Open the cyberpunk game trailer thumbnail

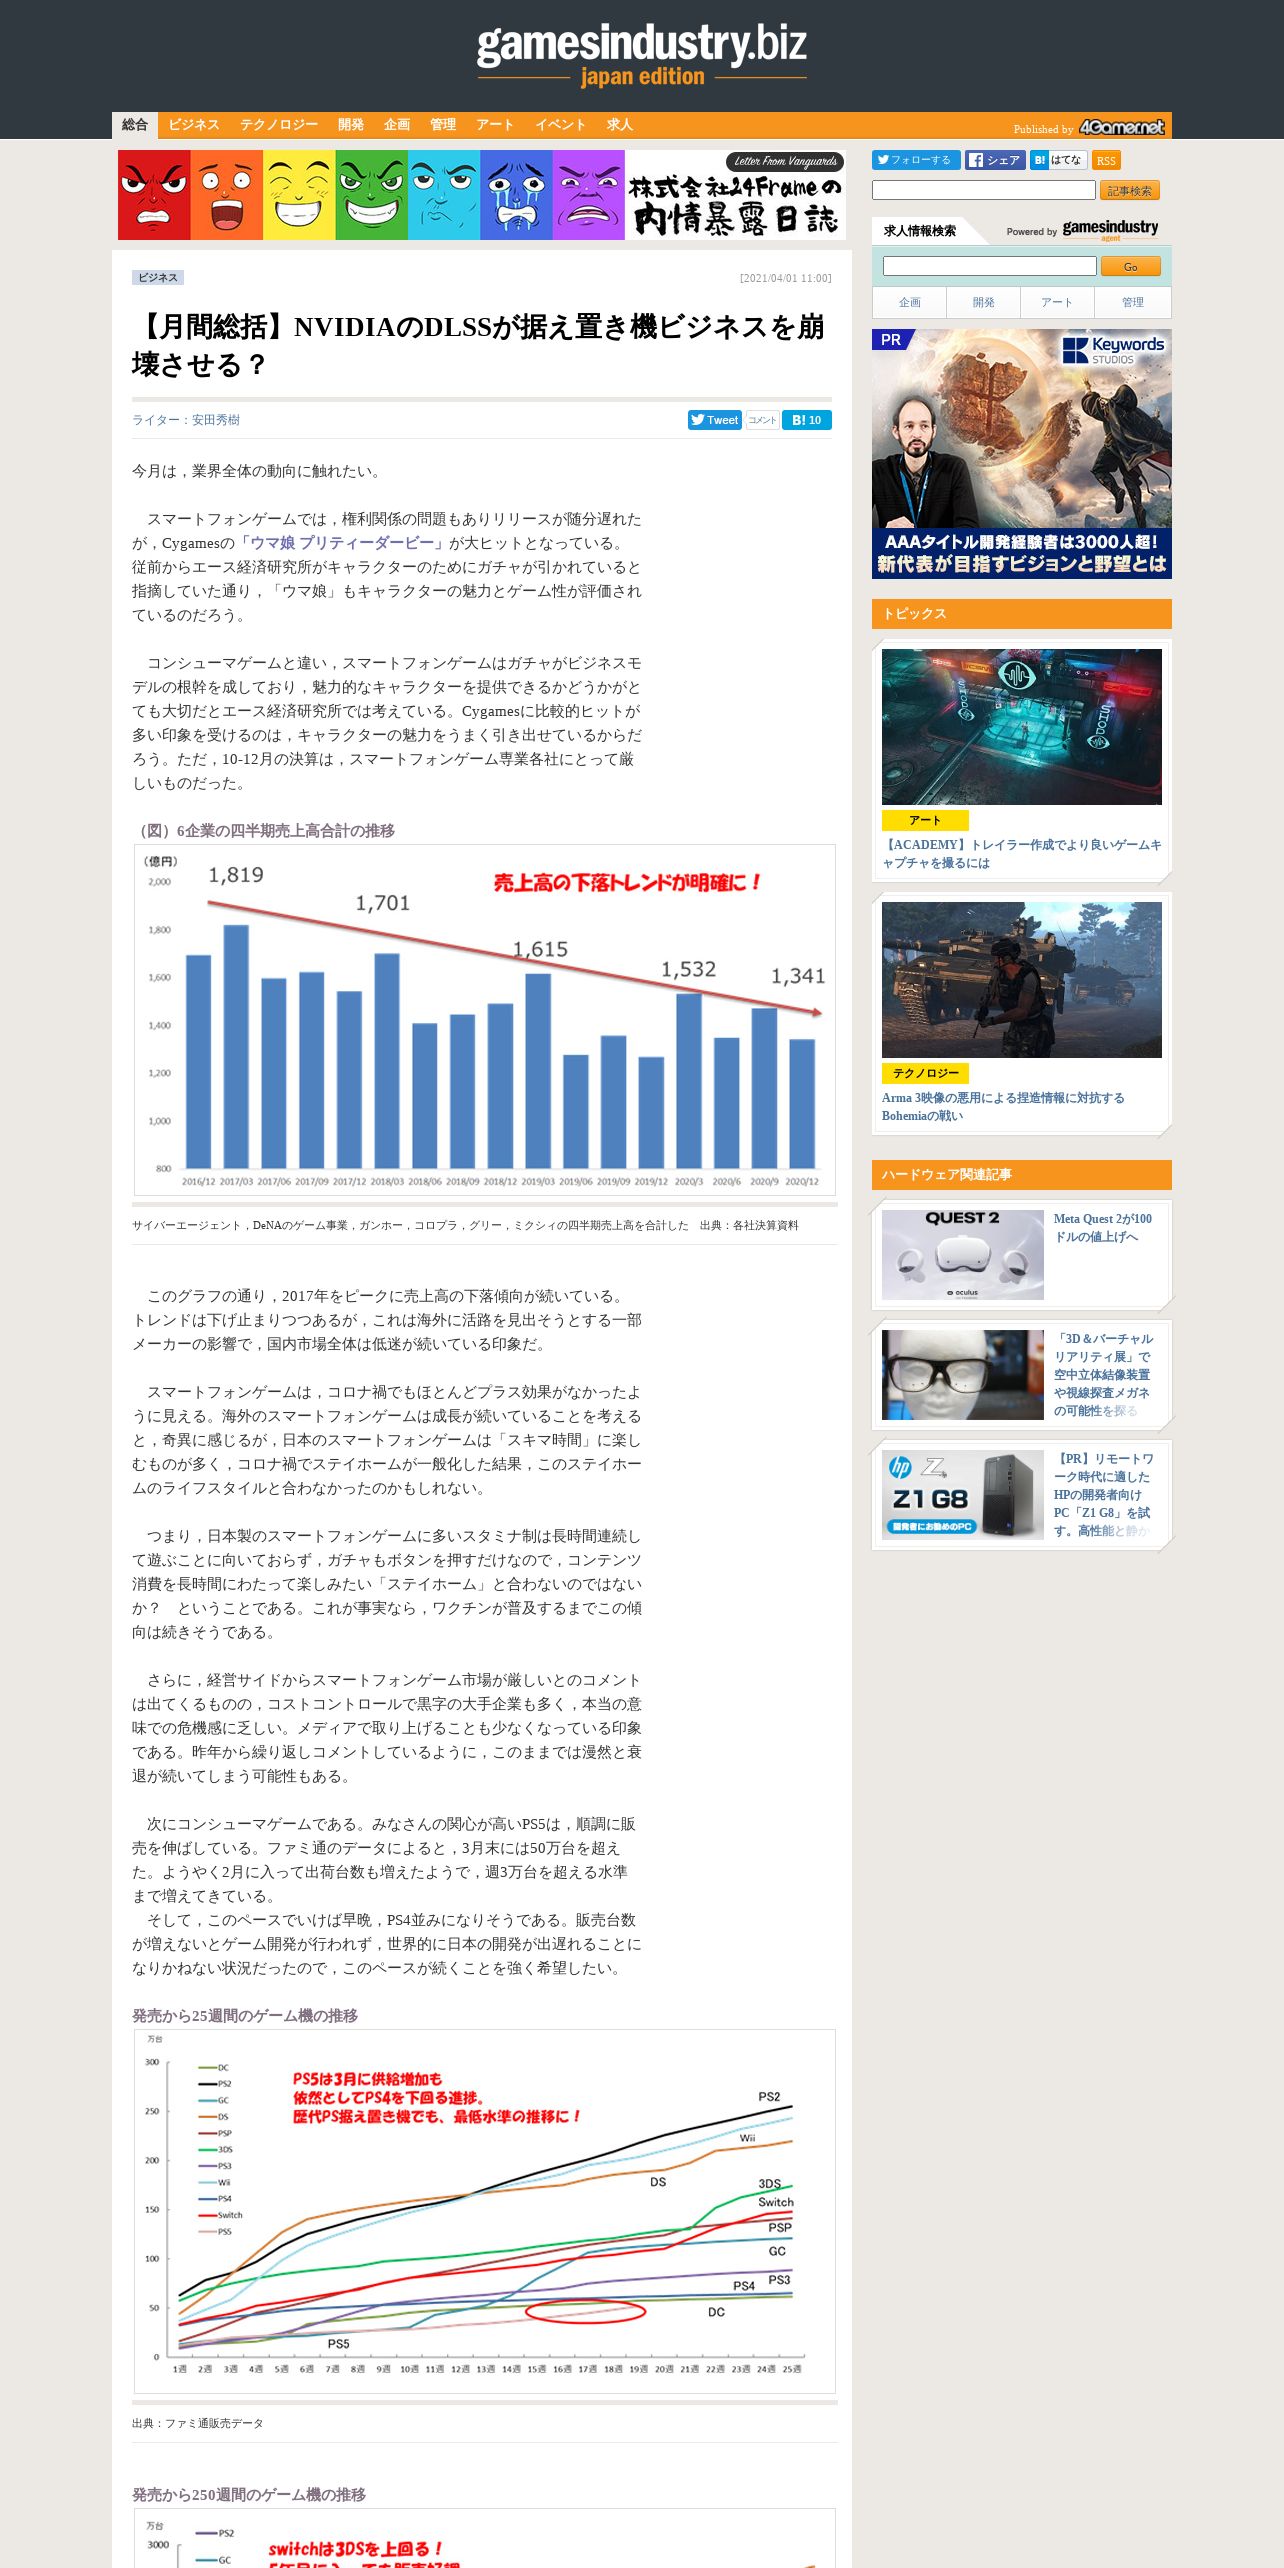click(1021, 727)
